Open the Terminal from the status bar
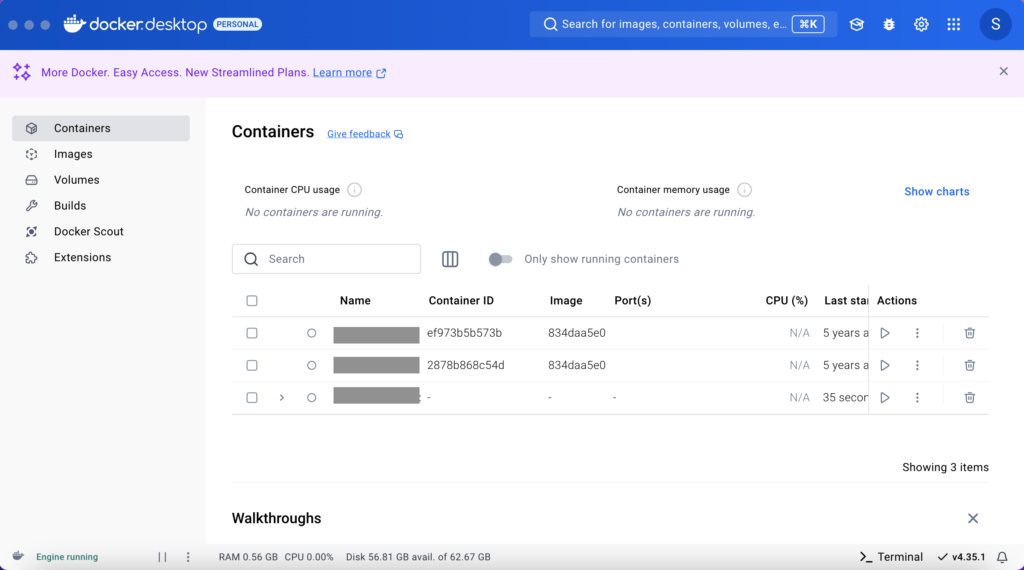 [x=891, y=557]
